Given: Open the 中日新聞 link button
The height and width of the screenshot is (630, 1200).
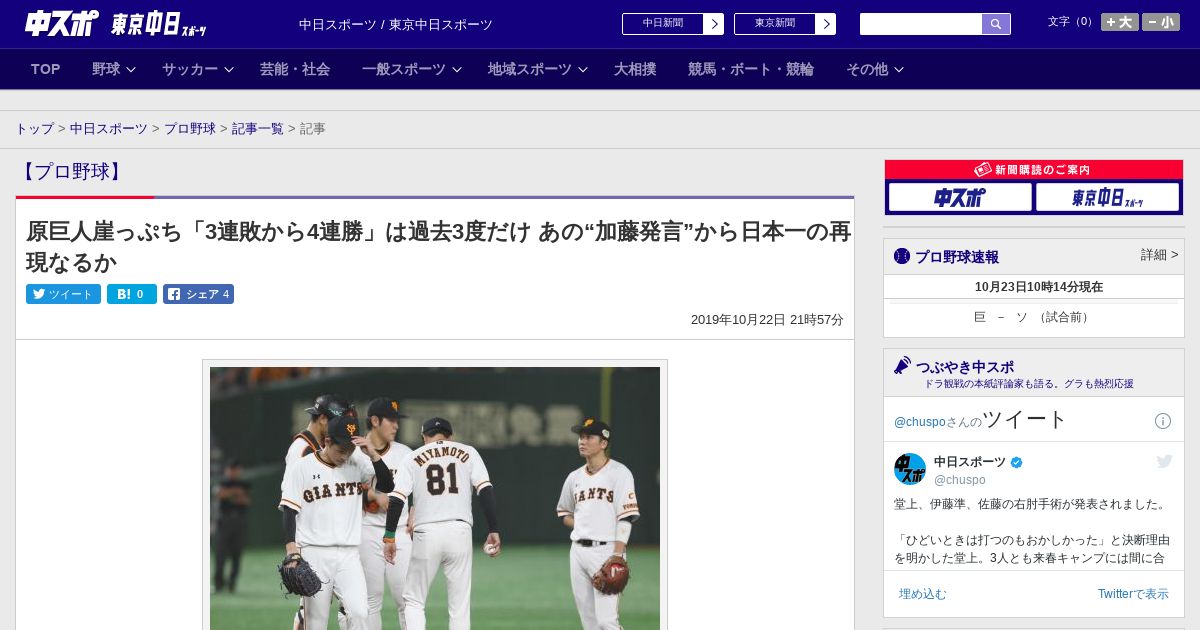Looking at the screenshot, I should click(663, 24).
